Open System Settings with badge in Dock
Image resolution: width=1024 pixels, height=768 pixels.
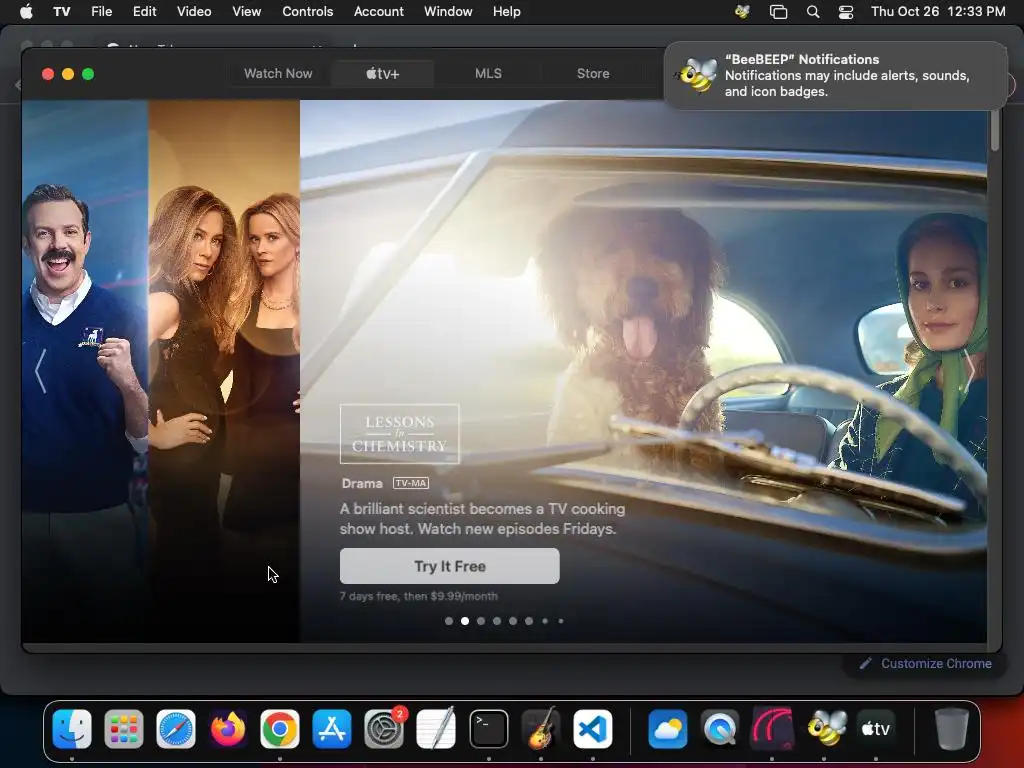pyautogui.click(x=384, y=728)
